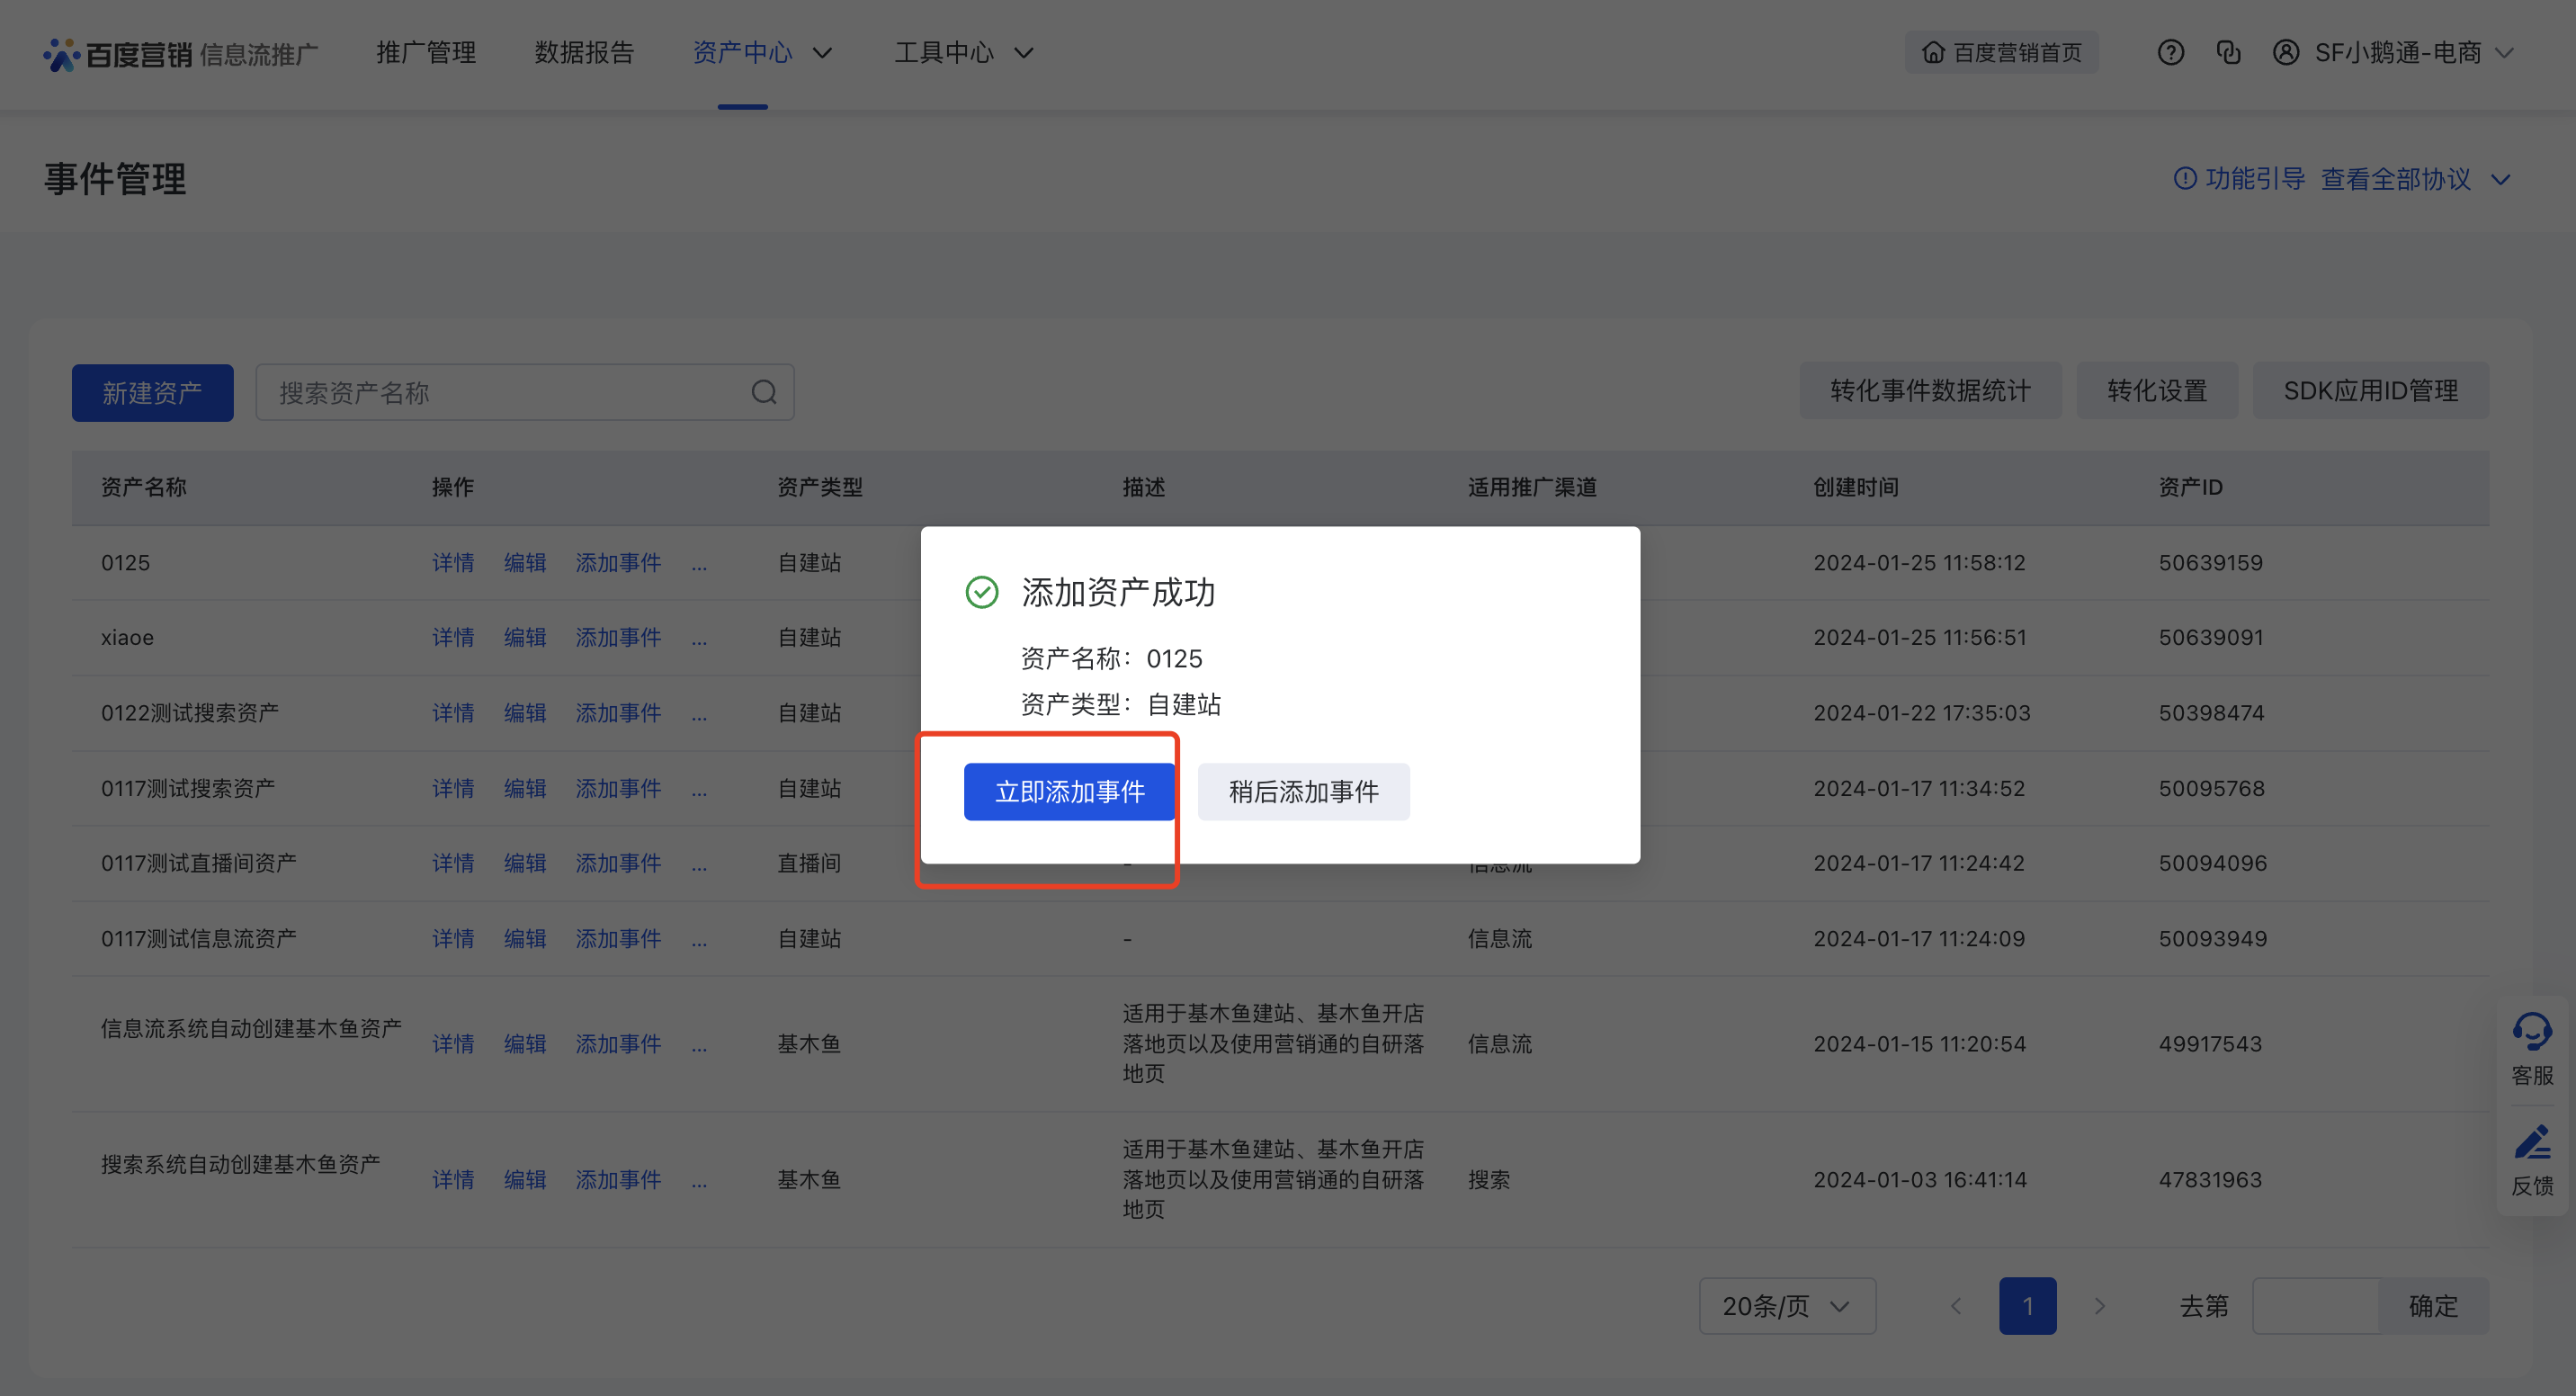The height and width of the screenshot is (1396, 2576).
Task: Click the timestamp 2024-01-03 16:41:14
Action: pos(1920,1180)
